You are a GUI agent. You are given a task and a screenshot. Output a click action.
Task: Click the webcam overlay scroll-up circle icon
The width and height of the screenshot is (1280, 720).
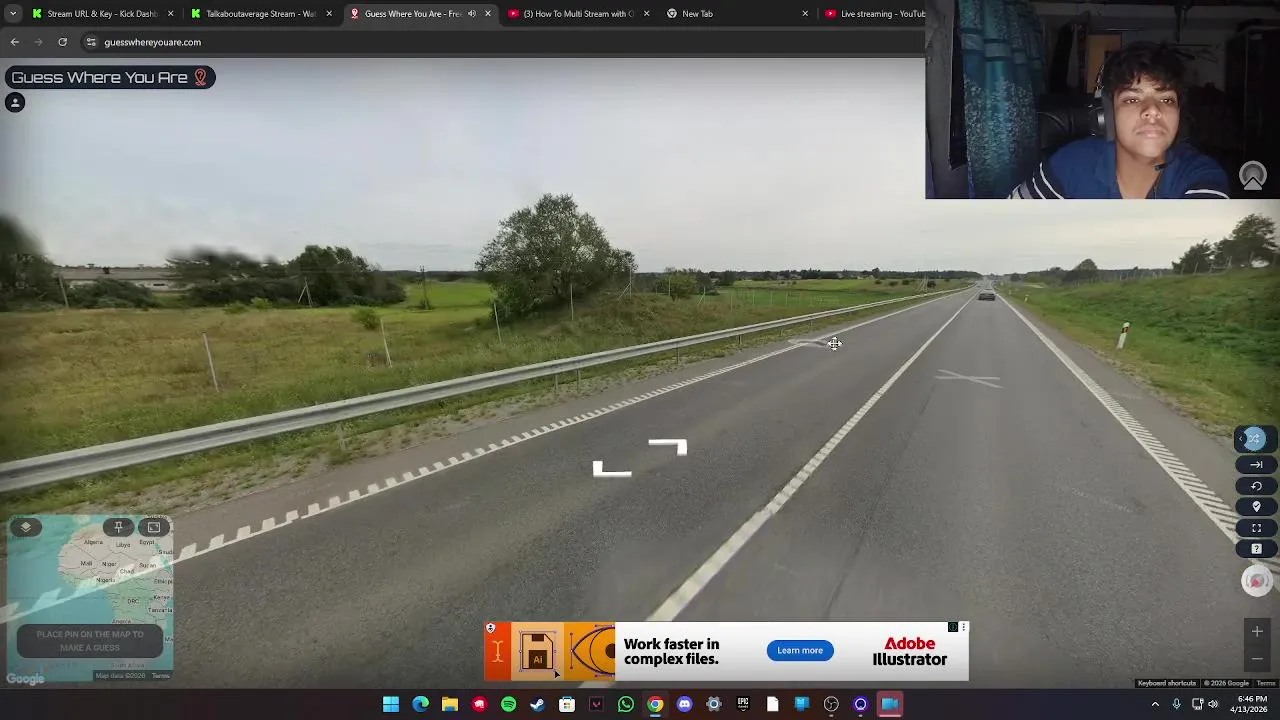(x=1253, y=176)
